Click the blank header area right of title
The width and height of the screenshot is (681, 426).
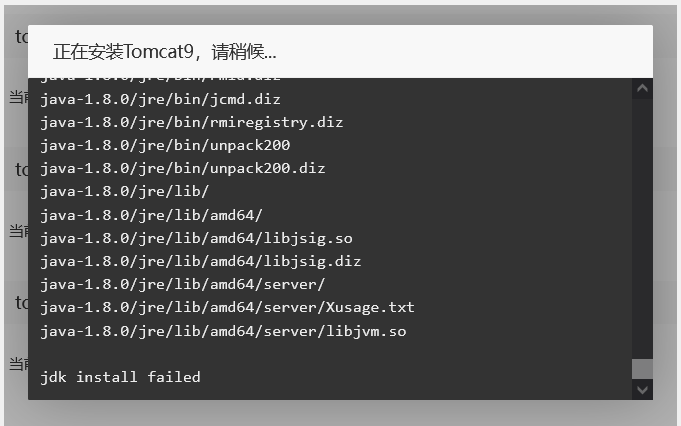point(464,52)
